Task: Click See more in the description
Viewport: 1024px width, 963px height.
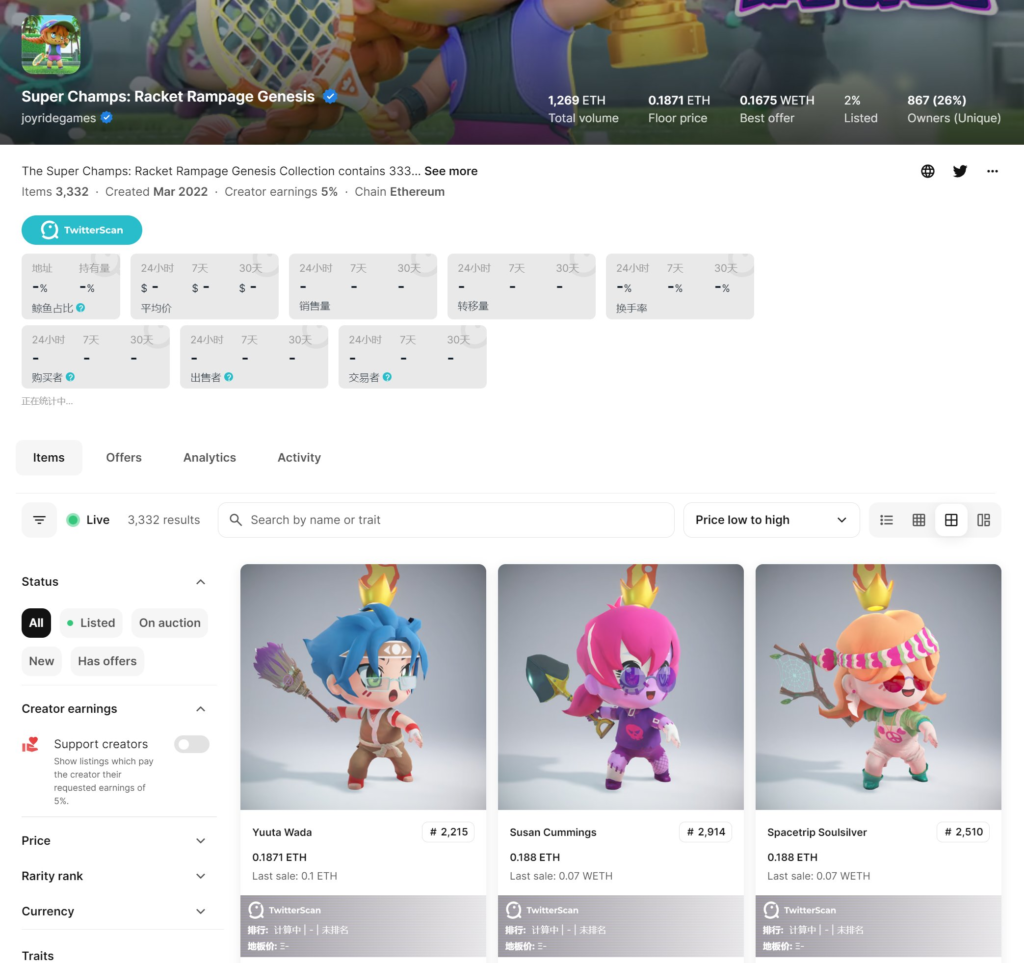Action: tap(451, 171)
